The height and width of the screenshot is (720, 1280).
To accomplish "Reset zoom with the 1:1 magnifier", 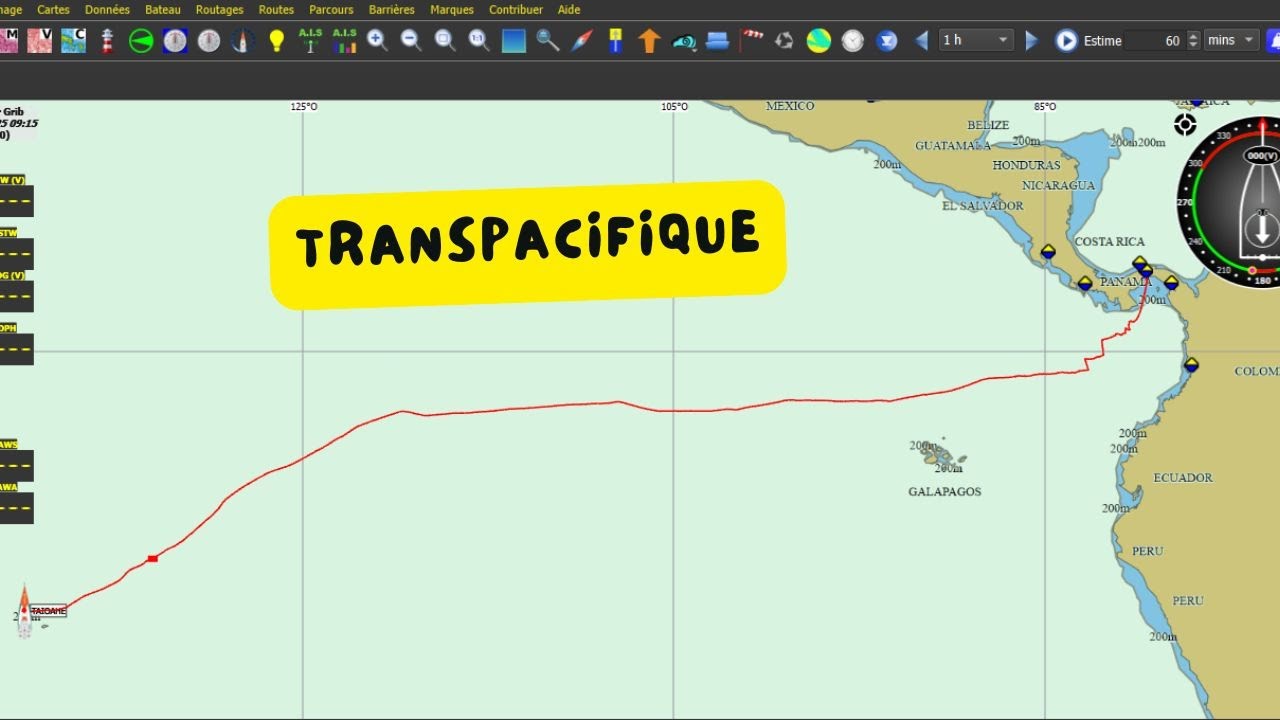I will [x=479, y=40].
